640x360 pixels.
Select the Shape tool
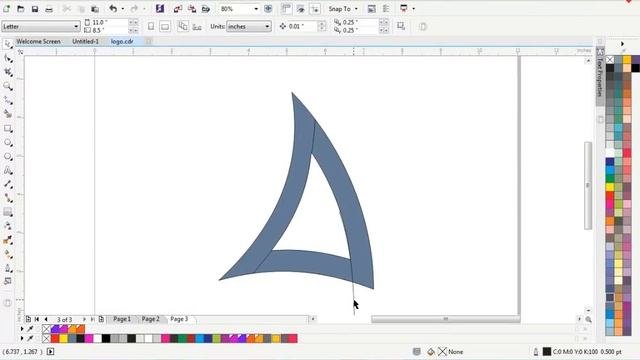pos(8,58)
